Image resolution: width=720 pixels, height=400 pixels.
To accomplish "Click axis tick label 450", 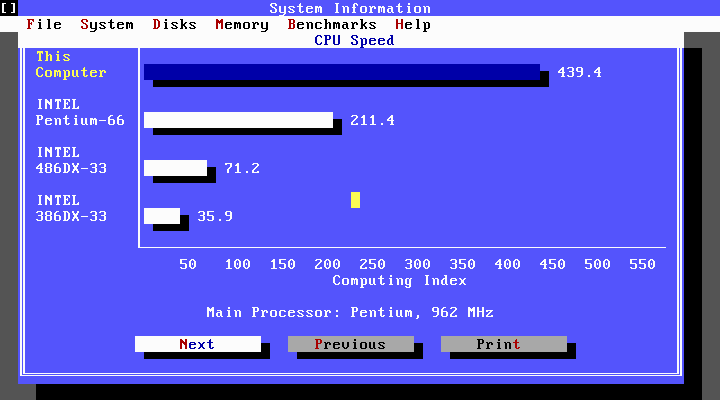I will tap(552, 264).
